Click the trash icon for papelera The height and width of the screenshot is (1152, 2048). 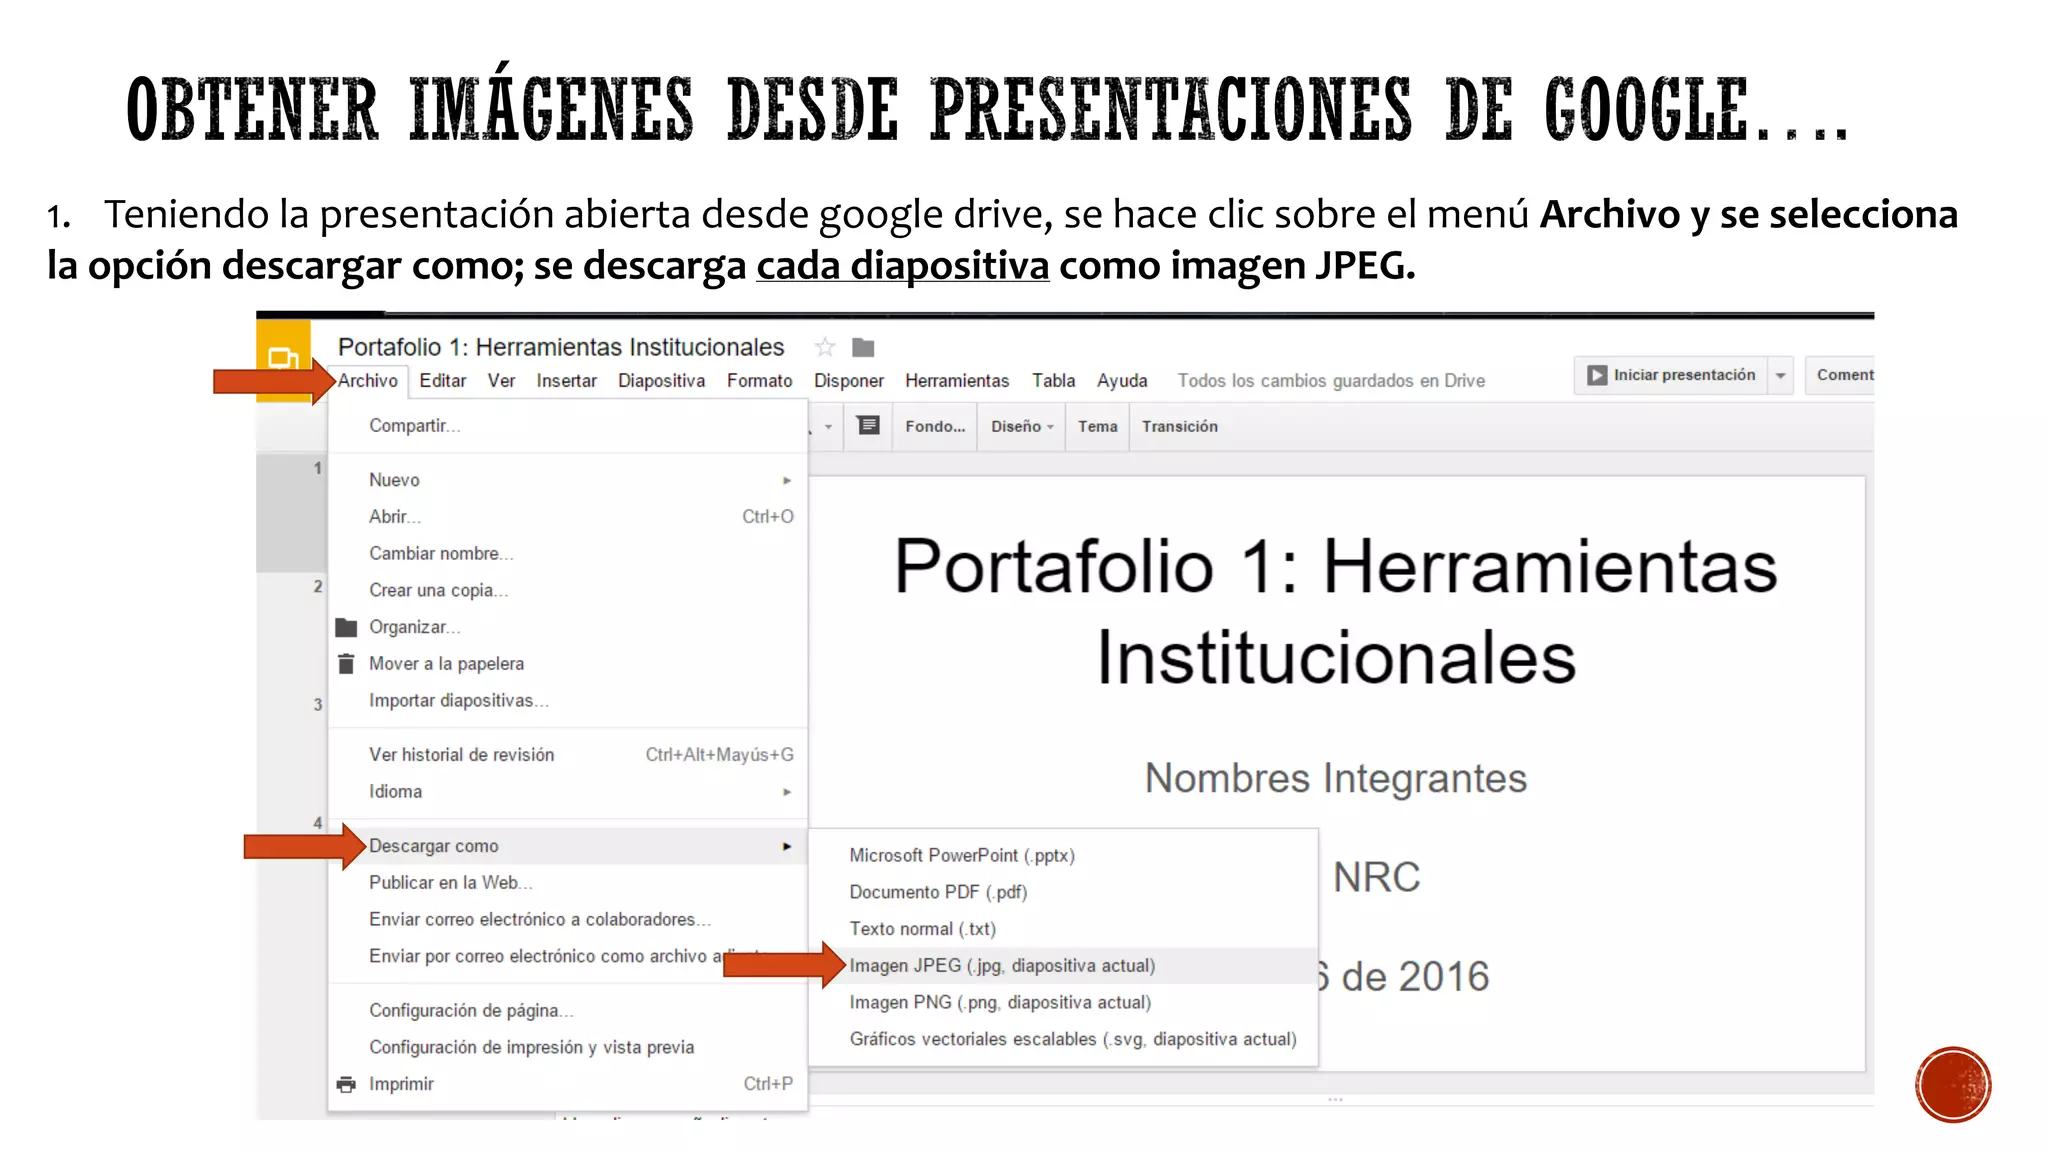346,664
